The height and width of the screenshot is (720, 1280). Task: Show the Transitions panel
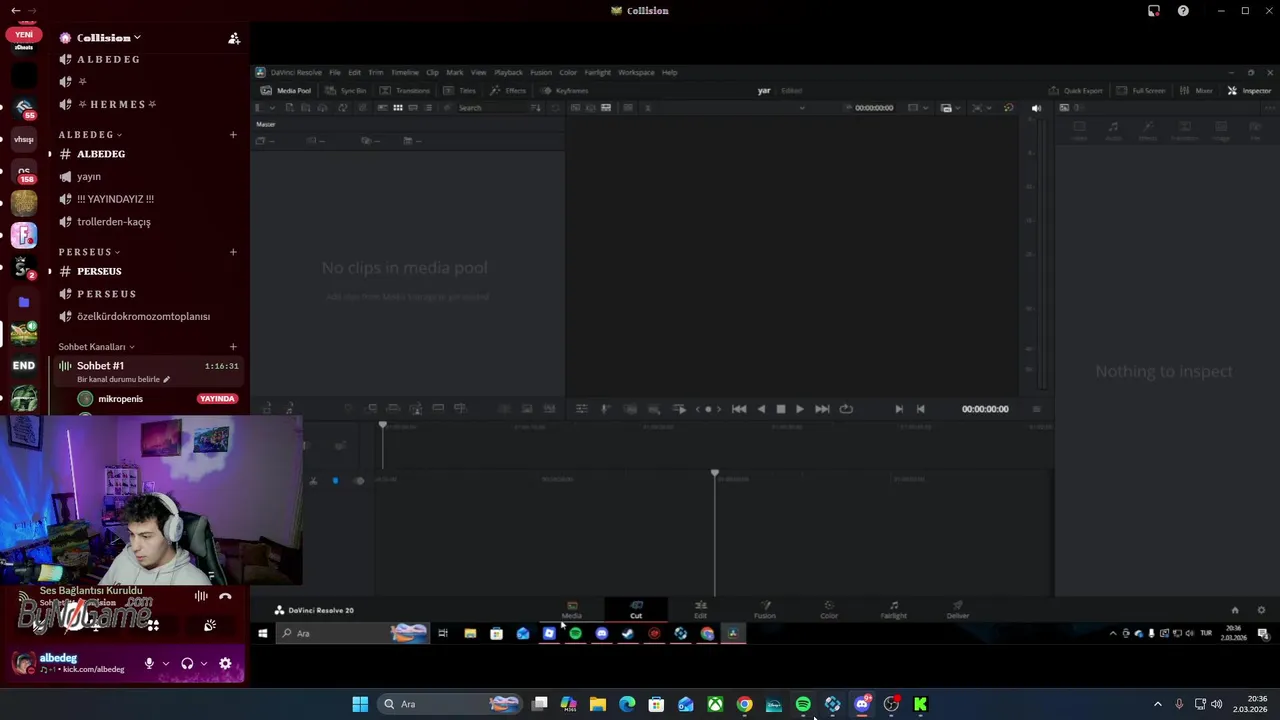point(405,90)
